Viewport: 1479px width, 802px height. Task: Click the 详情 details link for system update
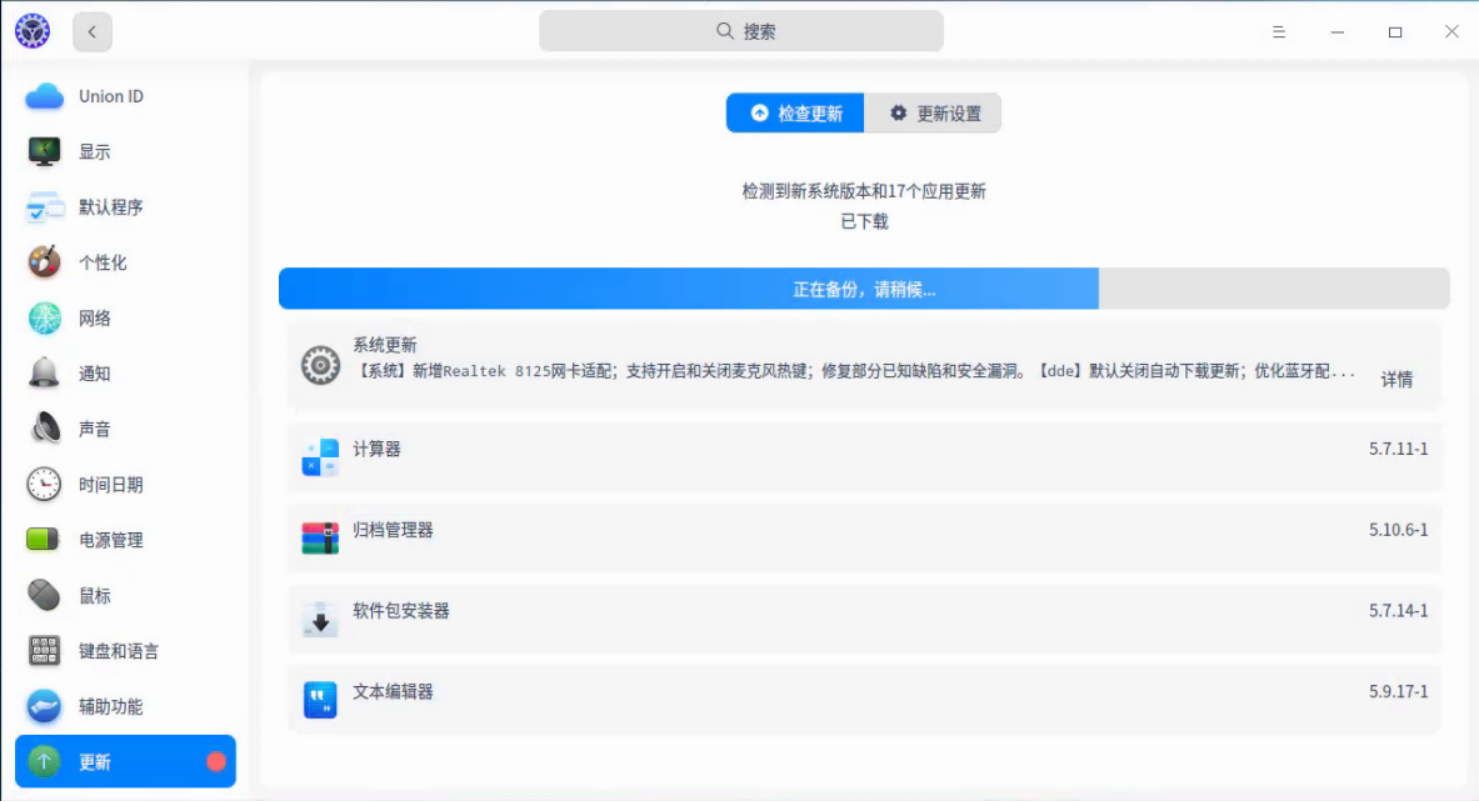1397,380
